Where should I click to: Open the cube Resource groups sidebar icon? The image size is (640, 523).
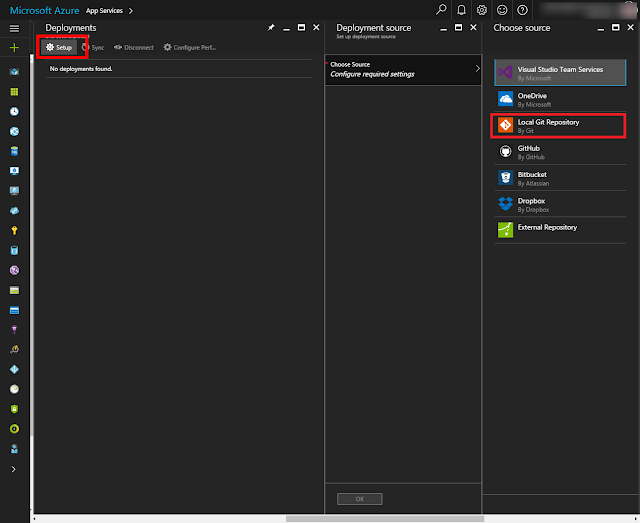click(x=14, y=72)
